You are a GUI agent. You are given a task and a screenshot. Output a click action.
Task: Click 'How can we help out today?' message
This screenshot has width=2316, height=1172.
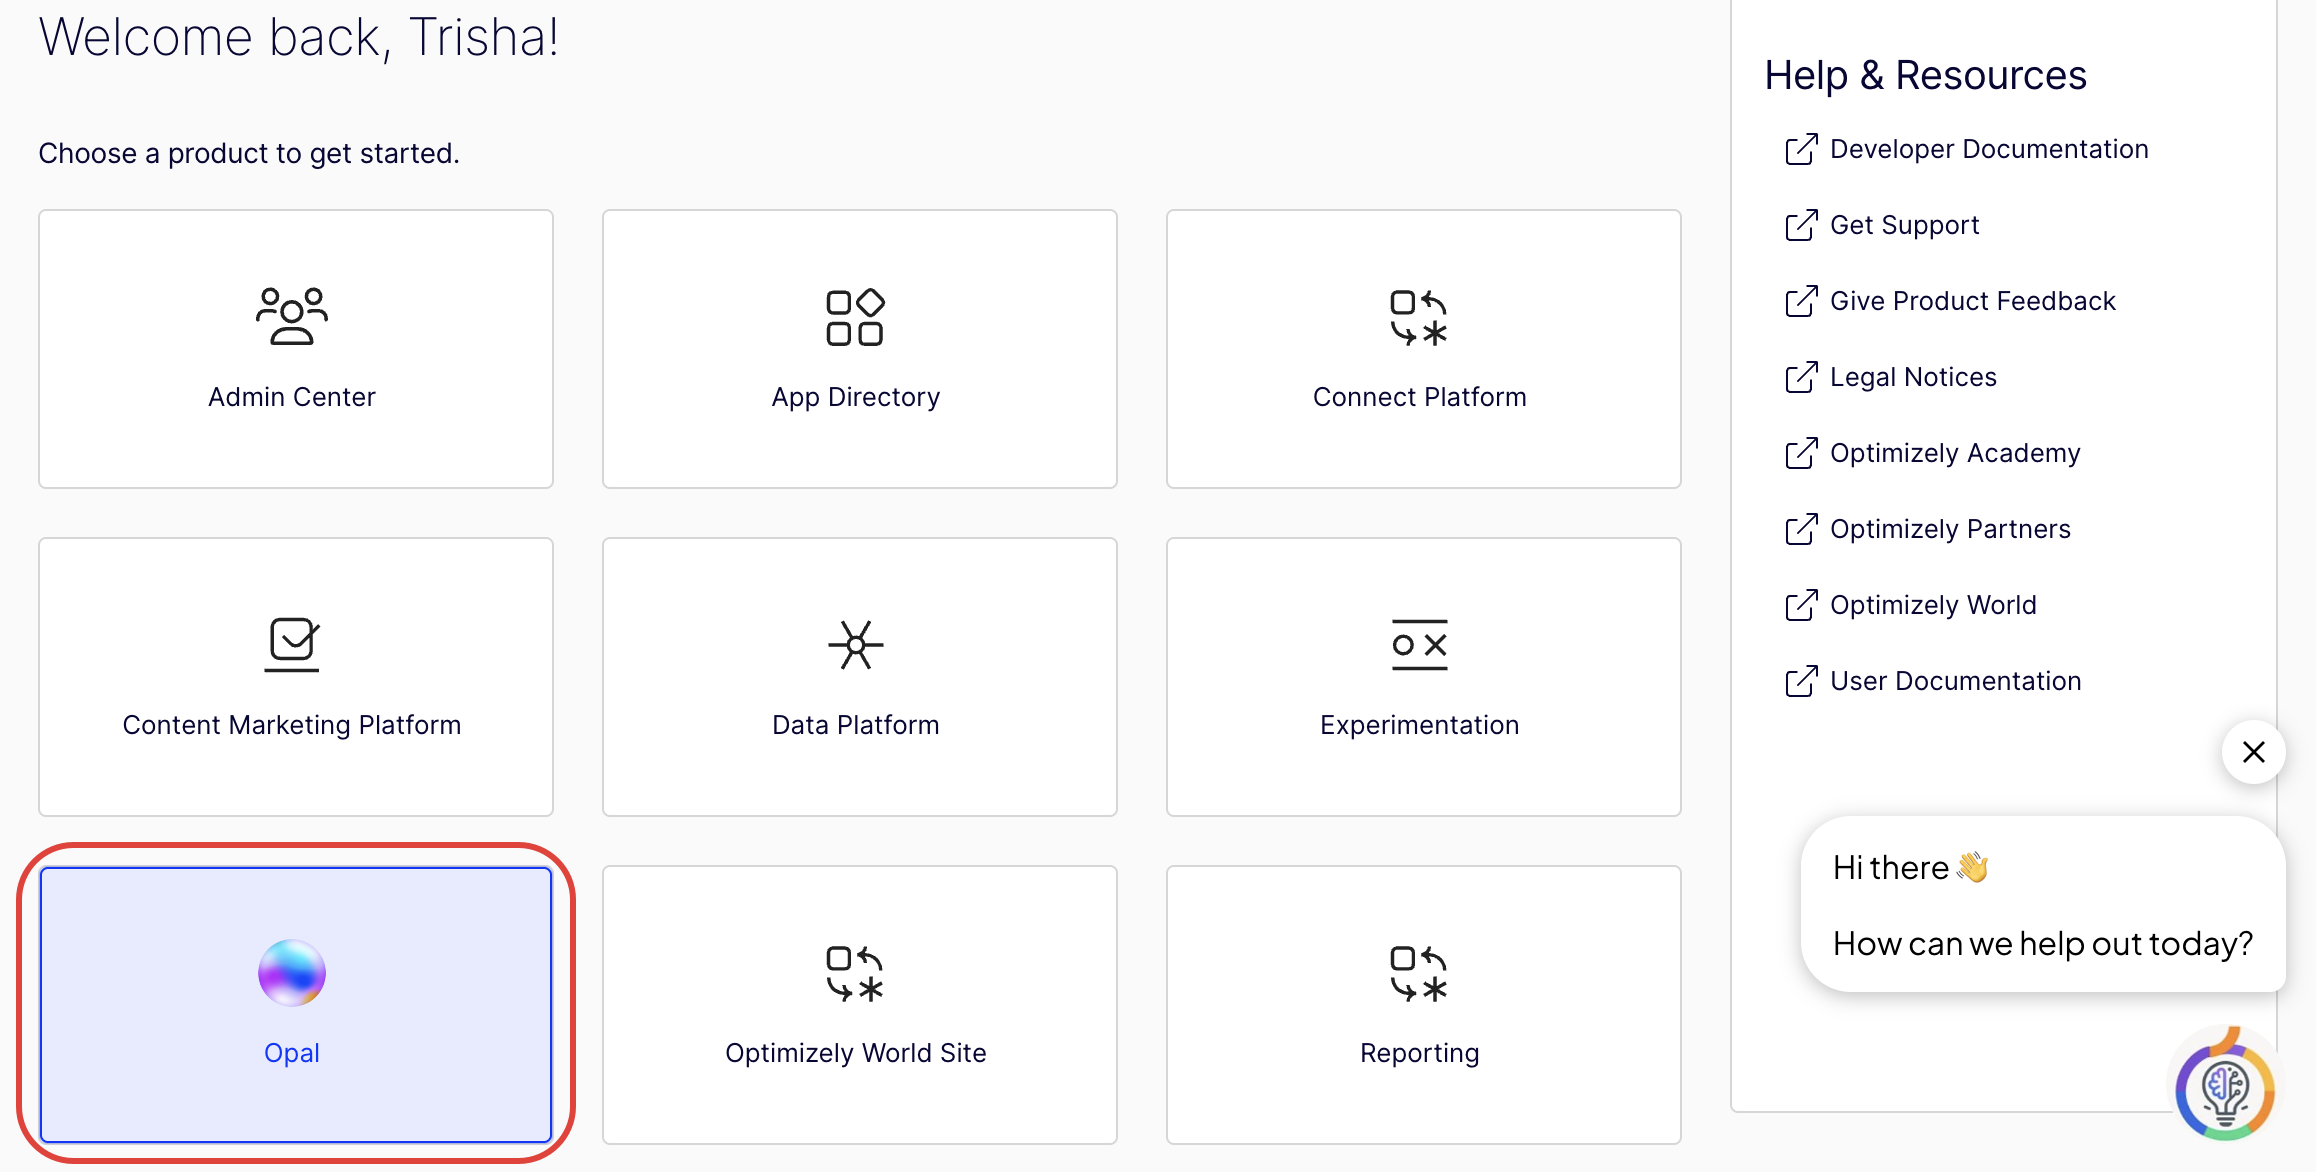point(2043,943)
